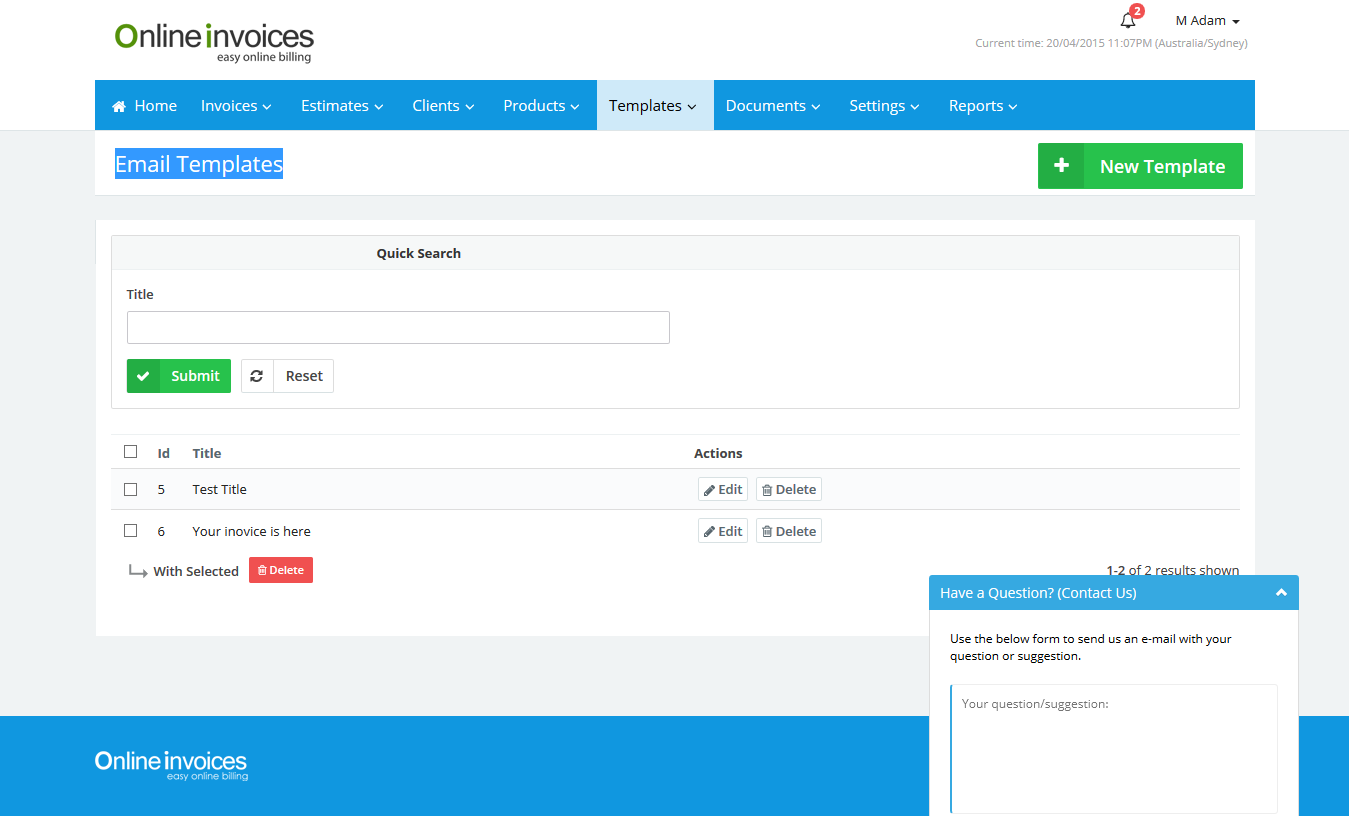This screenshot has height=816, width=1349.
Task: Click the red Delete selected button
Action: click(x=281, y=570)
